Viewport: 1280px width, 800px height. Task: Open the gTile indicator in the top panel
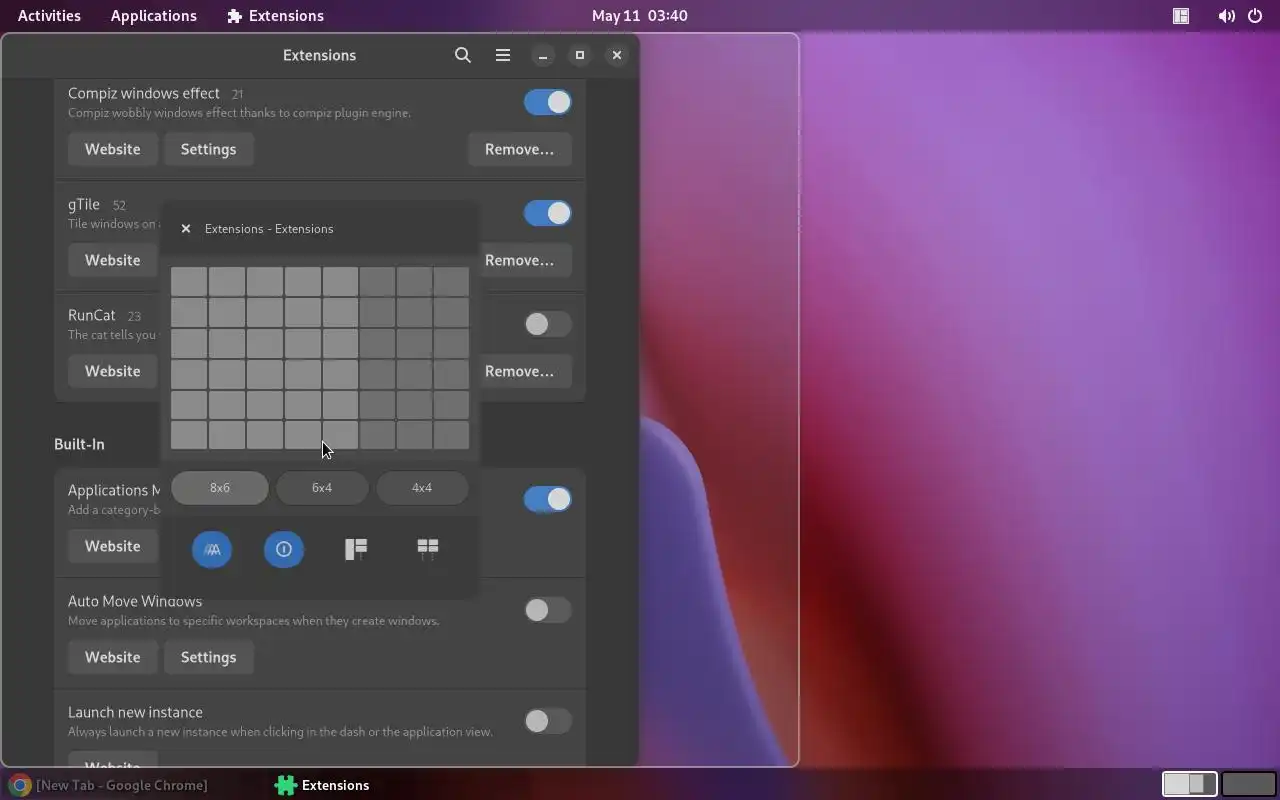coord(1181,16)
